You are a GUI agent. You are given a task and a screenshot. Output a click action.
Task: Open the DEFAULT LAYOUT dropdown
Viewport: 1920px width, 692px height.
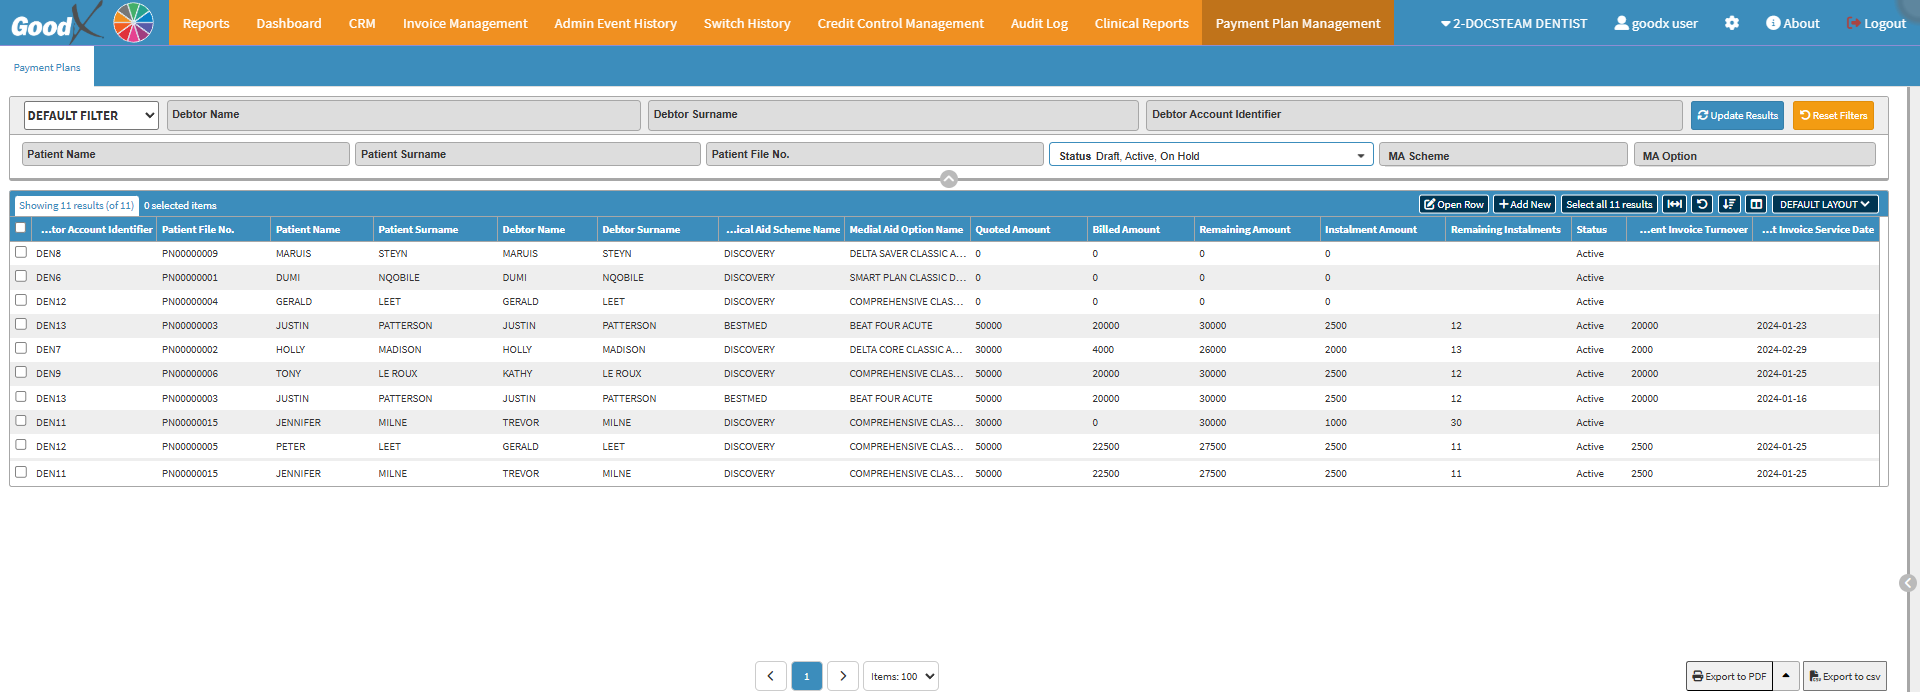pyautogui.click(x=1824, y=204)
